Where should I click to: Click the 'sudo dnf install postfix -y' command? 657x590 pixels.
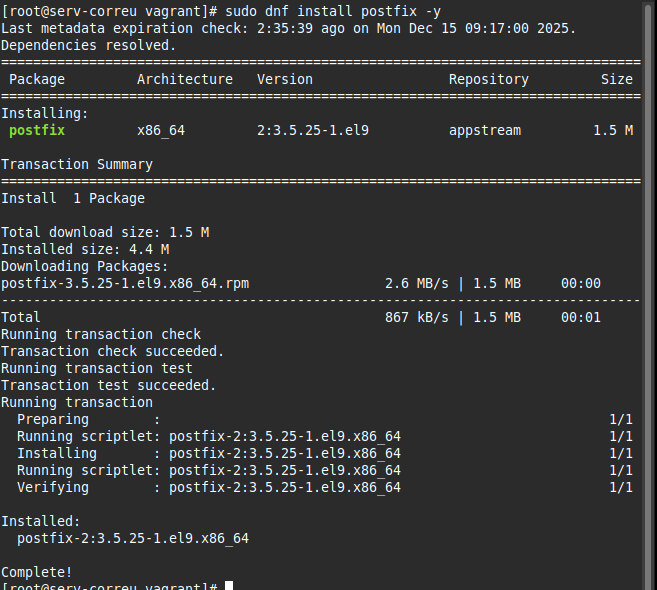[x=341, y=11]
